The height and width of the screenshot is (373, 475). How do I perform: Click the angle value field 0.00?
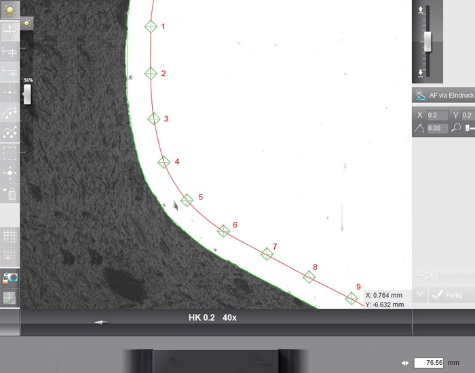(437, 128)
